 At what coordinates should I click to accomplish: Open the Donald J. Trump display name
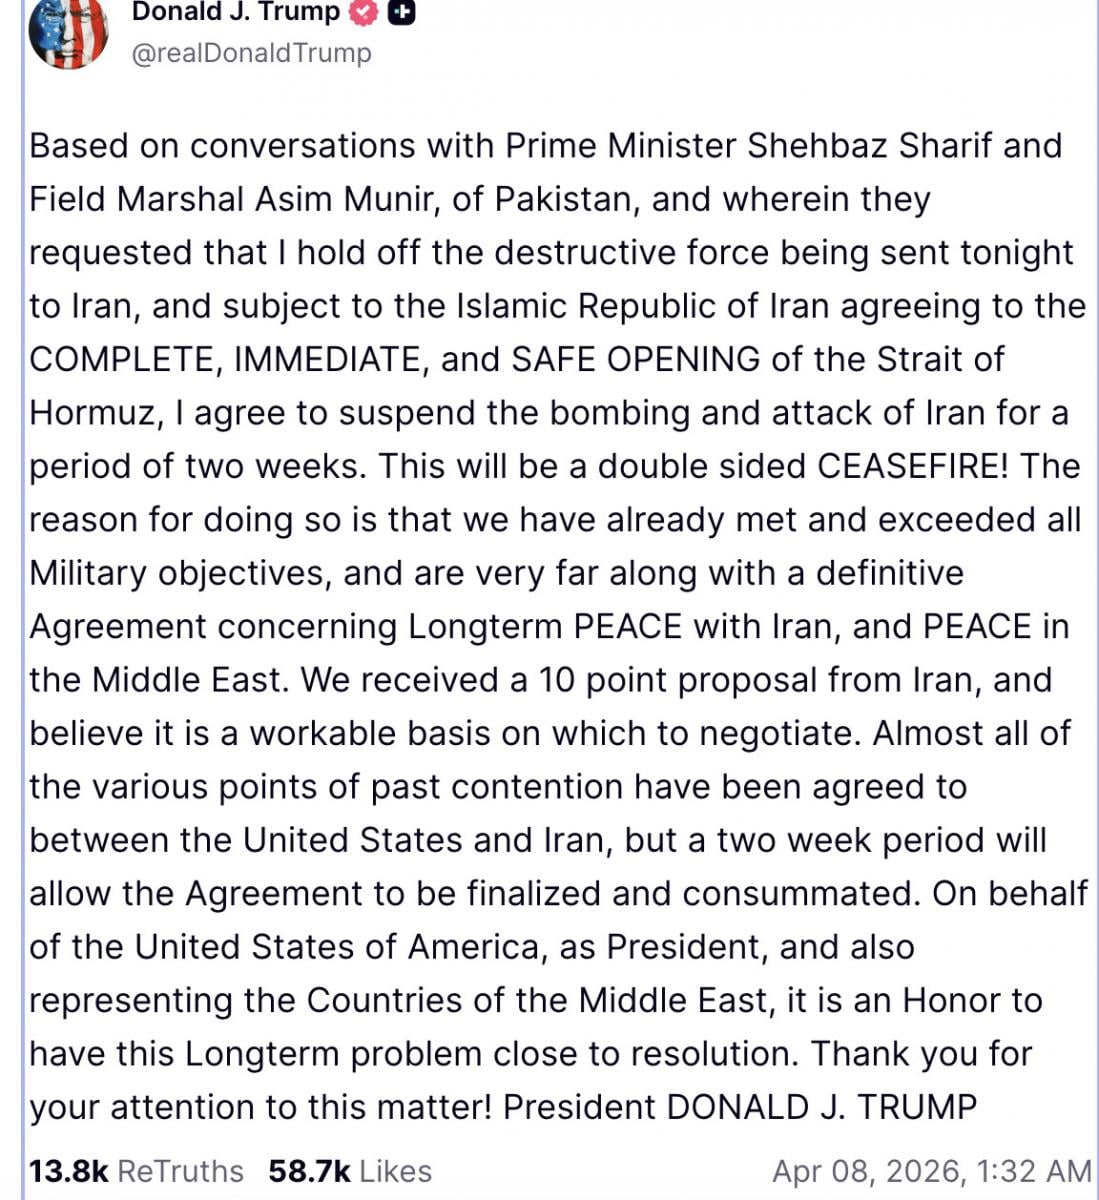click(x=236, y=13)
